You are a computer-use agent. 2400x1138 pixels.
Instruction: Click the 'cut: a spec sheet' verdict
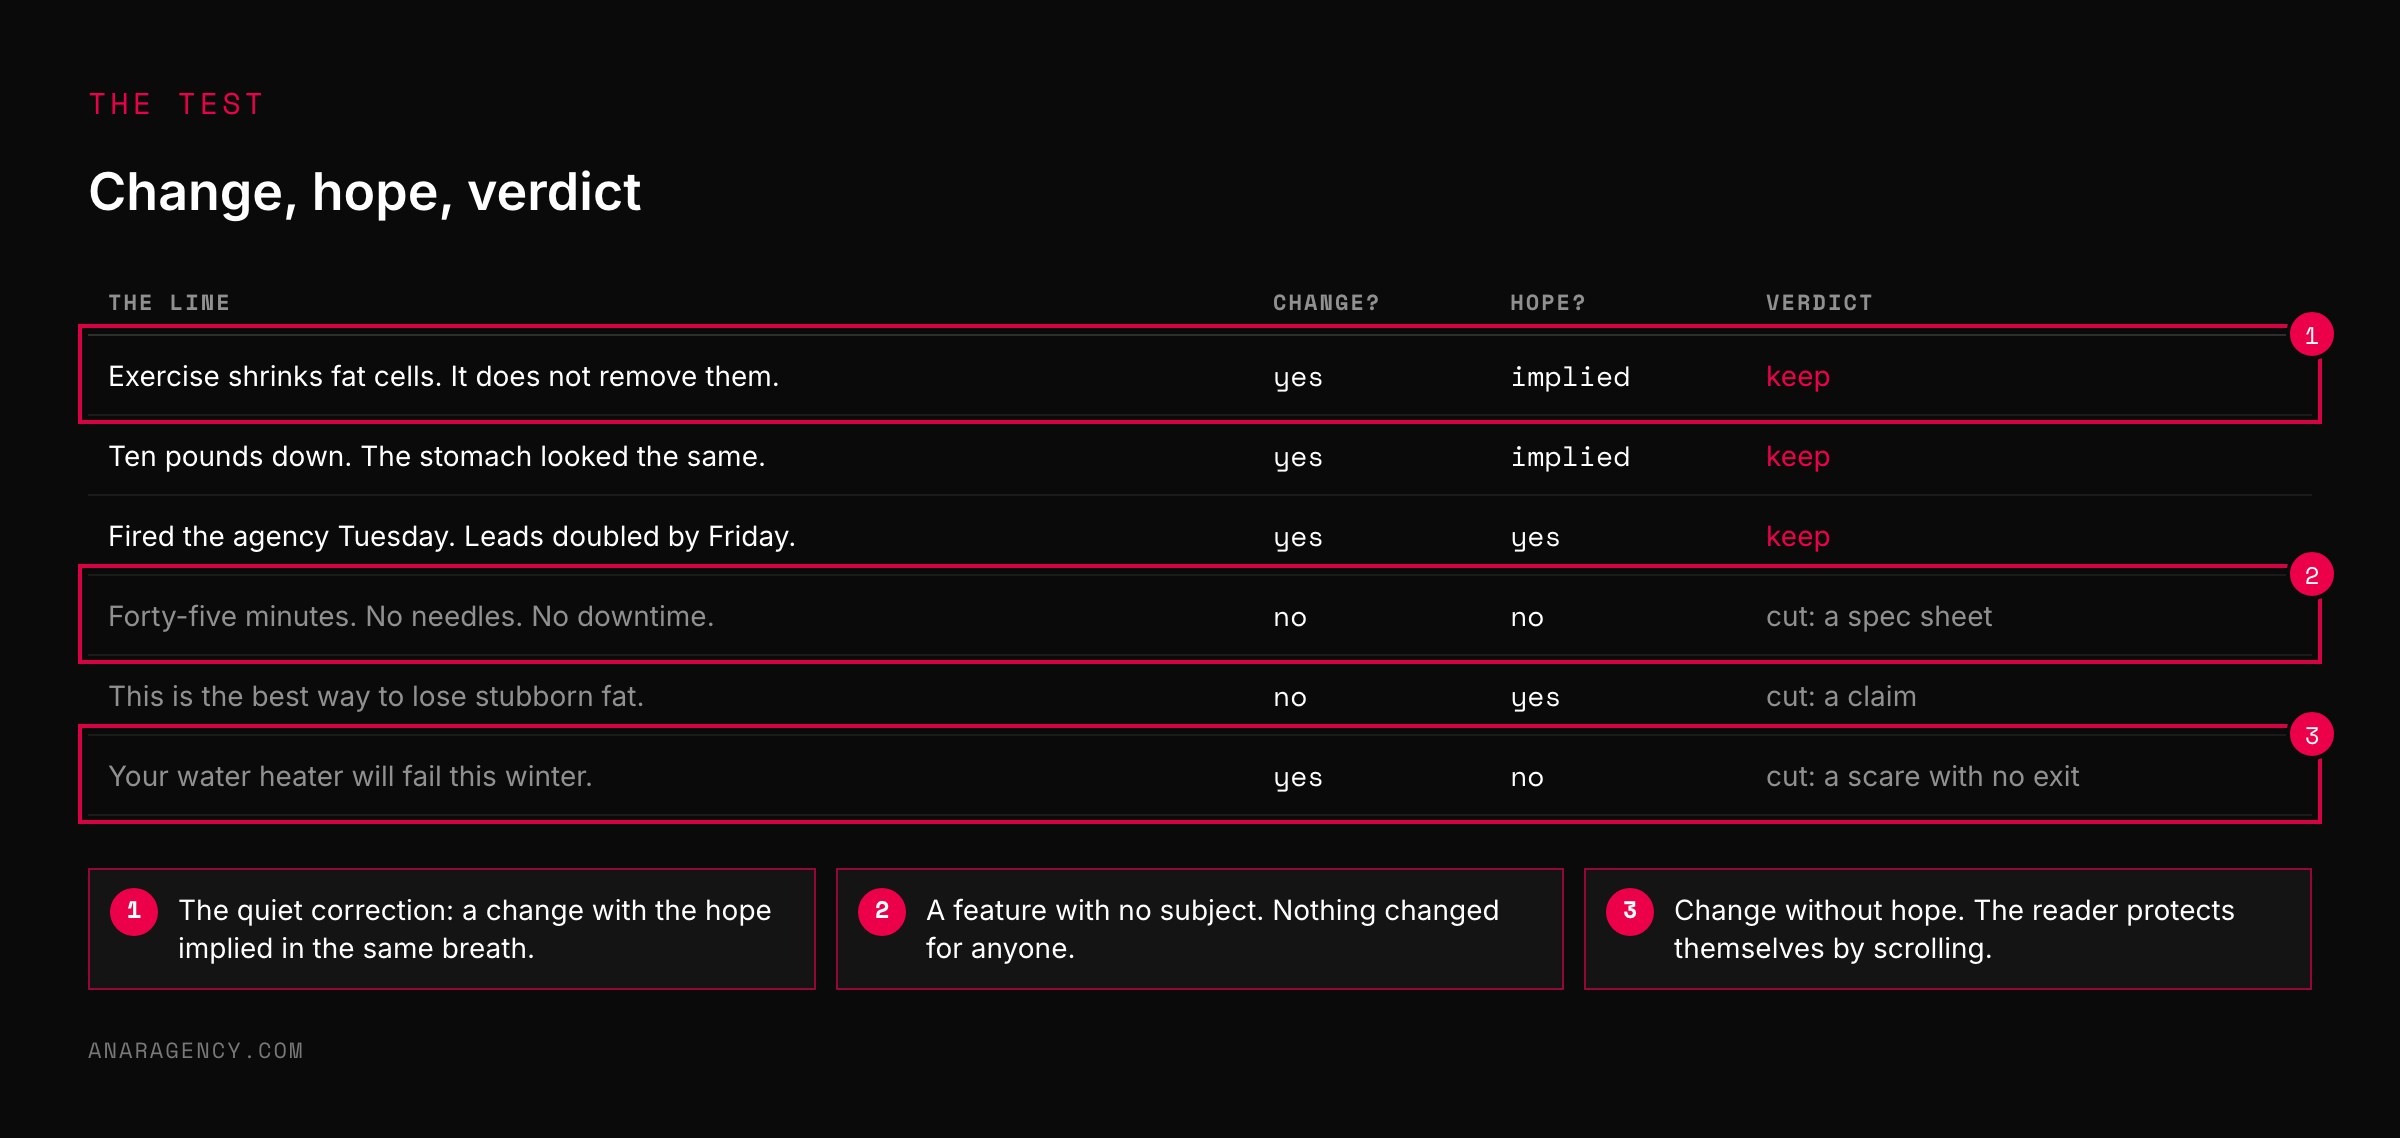click(1878, 617)
